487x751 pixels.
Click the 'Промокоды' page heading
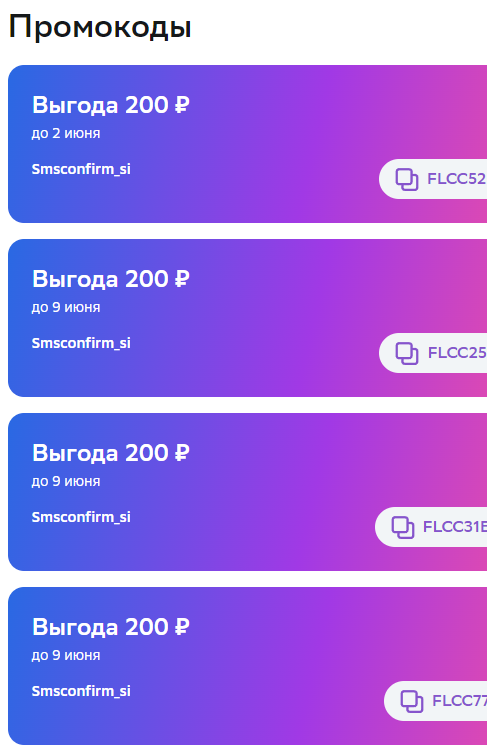click(x=100, y=27)
